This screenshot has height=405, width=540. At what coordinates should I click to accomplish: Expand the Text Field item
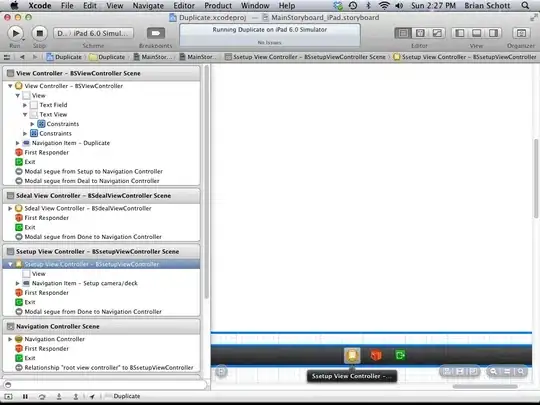pyautogui.click(x=25, y=105)
